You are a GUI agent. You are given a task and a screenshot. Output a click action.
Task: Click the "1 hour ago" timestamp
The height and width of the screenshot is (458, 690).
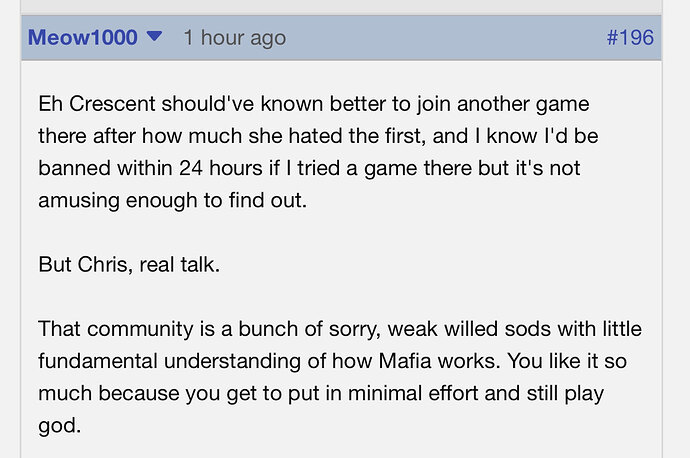click(235, 38)
